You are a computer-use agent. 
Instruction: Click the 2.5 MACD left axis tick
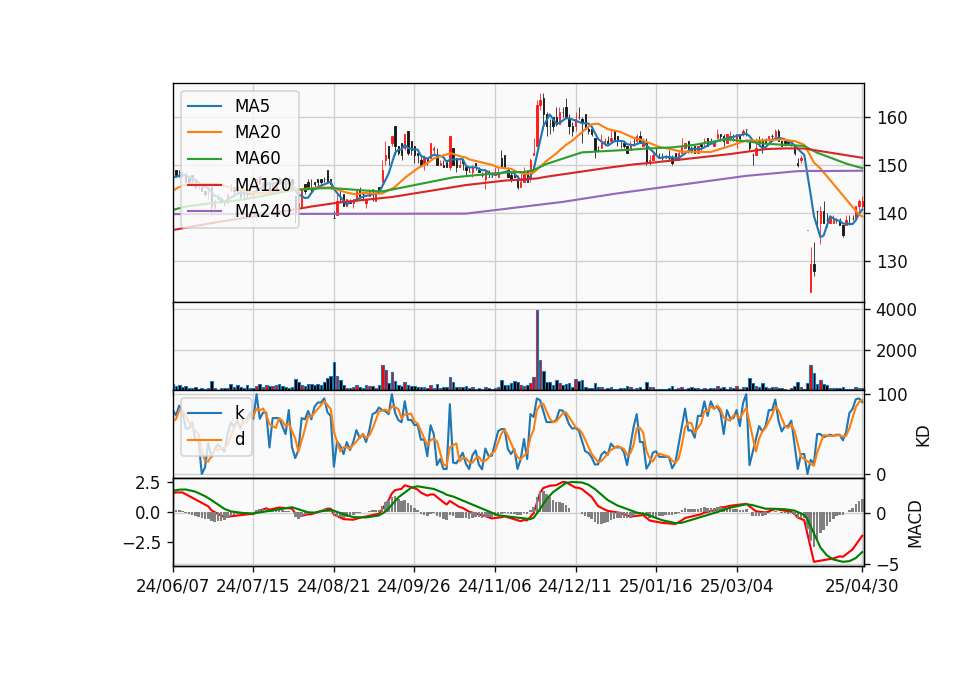pos(148,483)
